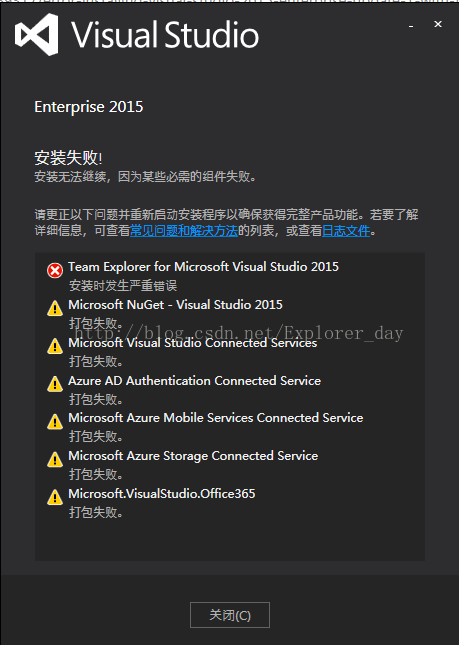
Task: Select the Microsoft Azure Mobile Services Connected Service entry
Action: point(216,418)
